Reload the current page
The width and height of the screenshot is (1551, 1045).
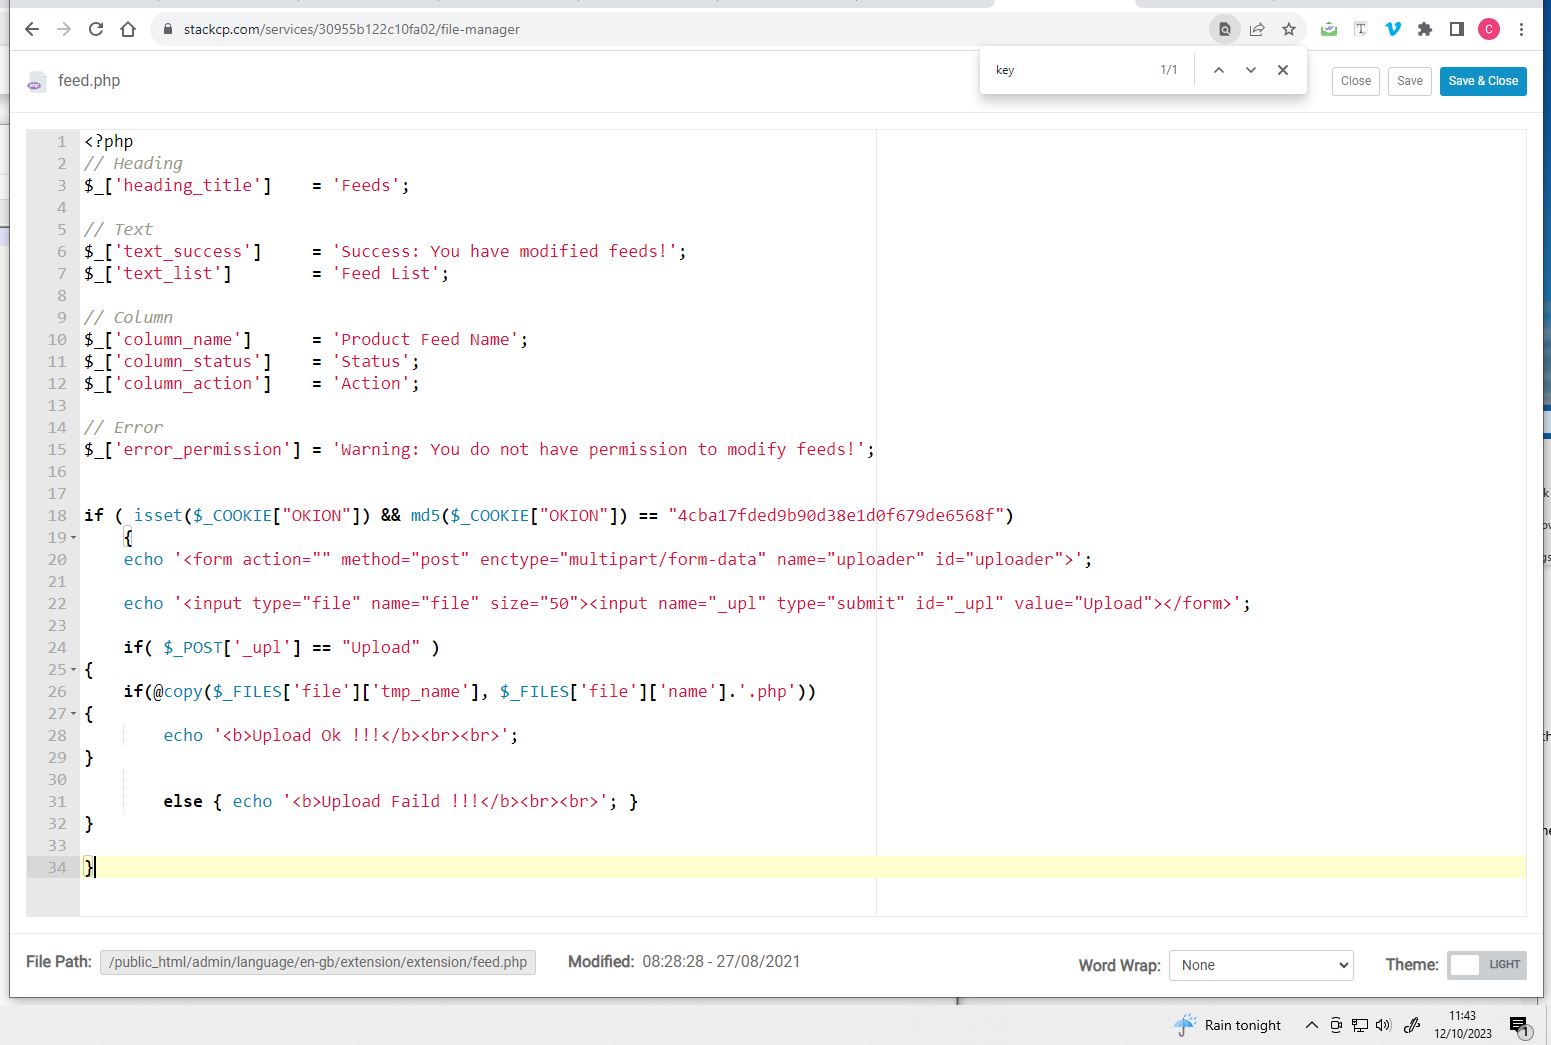pyautogui.click(x=96, y=29)
